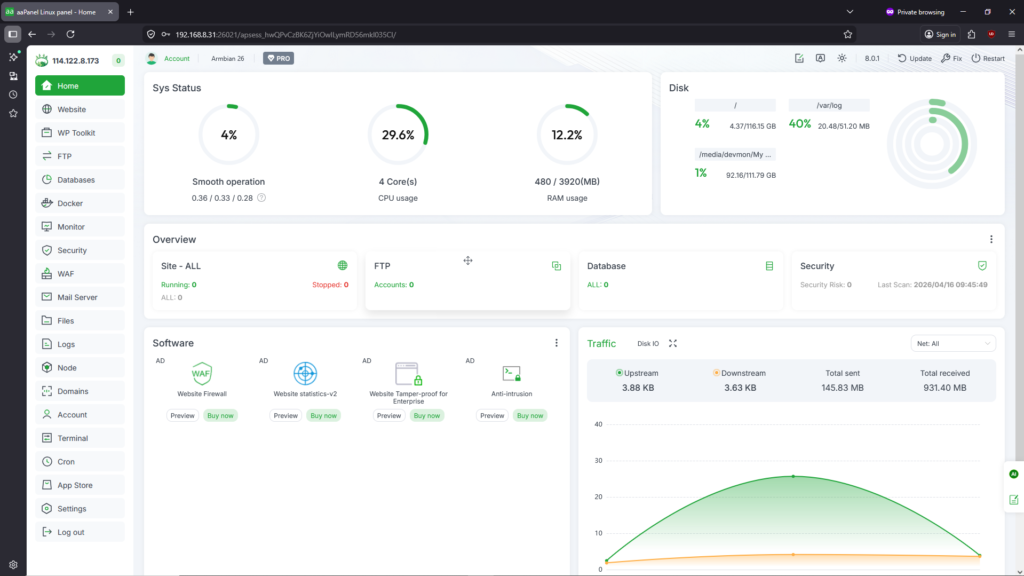Click the Website Firewall WAF shield icon
The height and width of the screenshot is (576, 1024).
point(202,374)
